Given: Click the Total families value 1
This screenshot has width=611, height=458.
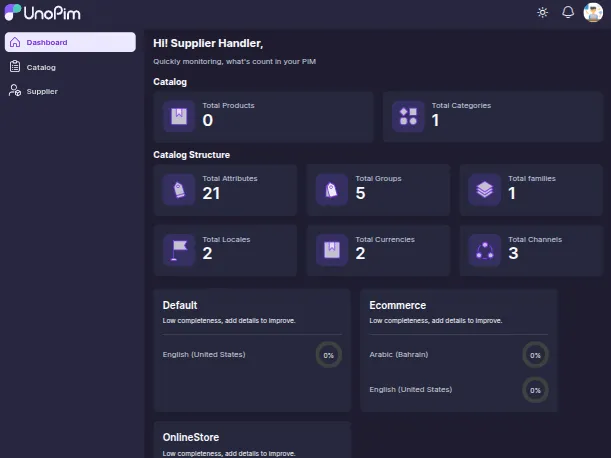Looking at the screenshot, I should [x=512, y=193].
